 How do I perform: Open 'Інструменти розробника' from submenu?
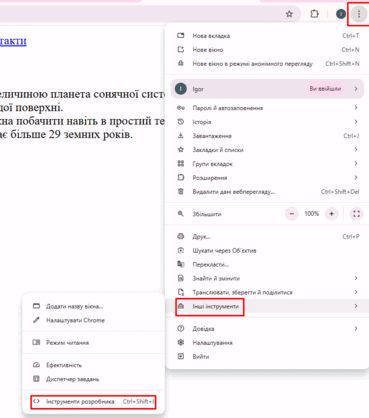click(x=93, y=401)
